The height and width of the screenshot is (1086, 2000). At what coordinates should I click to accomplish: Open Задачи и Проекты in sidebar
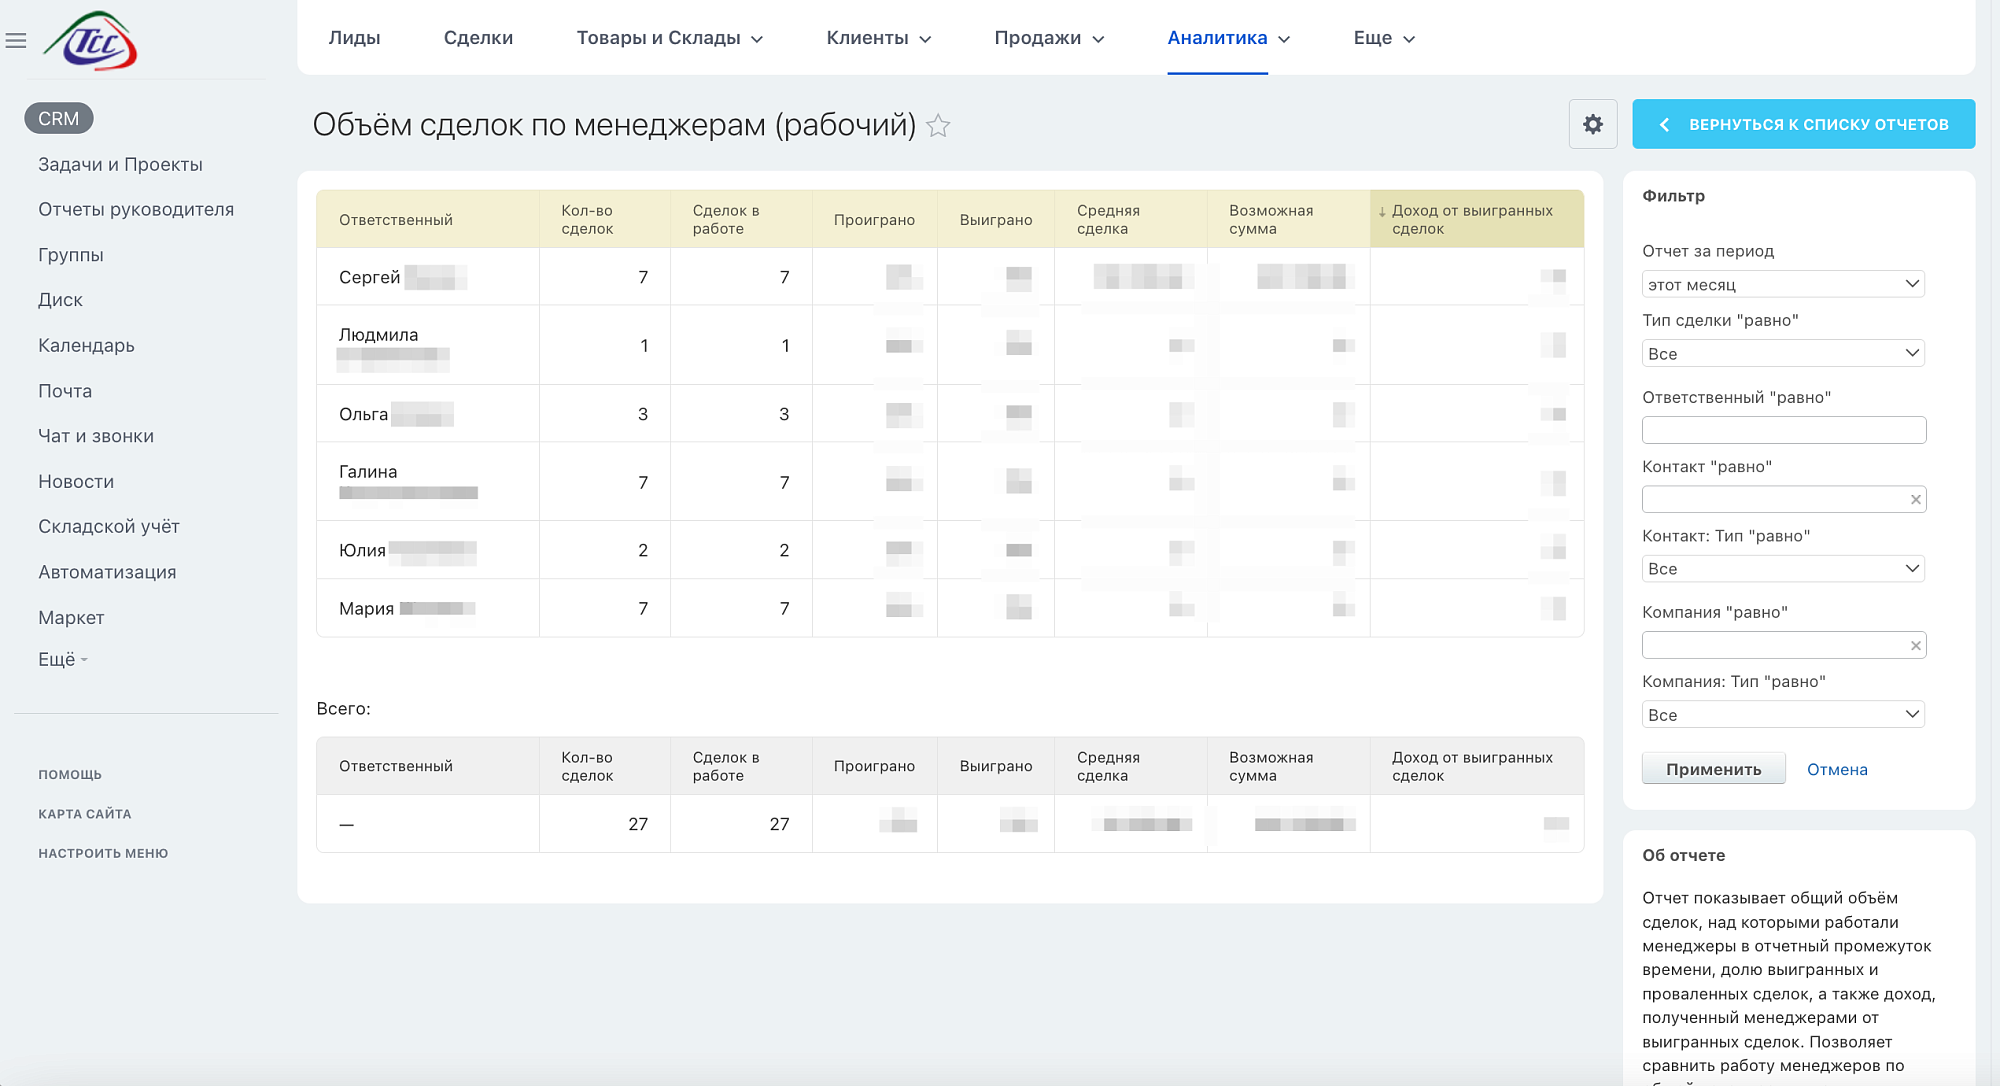[120, 164]
